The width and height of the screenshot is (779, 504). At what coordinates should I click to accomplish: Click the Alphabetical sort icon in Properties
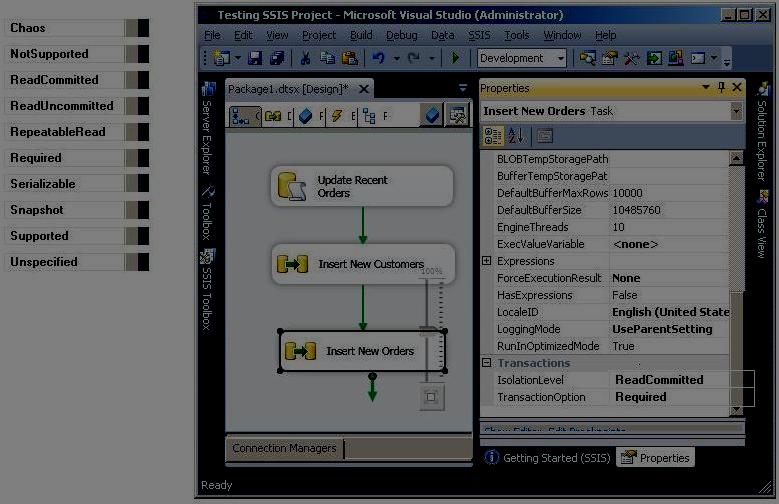click(516, 136)
